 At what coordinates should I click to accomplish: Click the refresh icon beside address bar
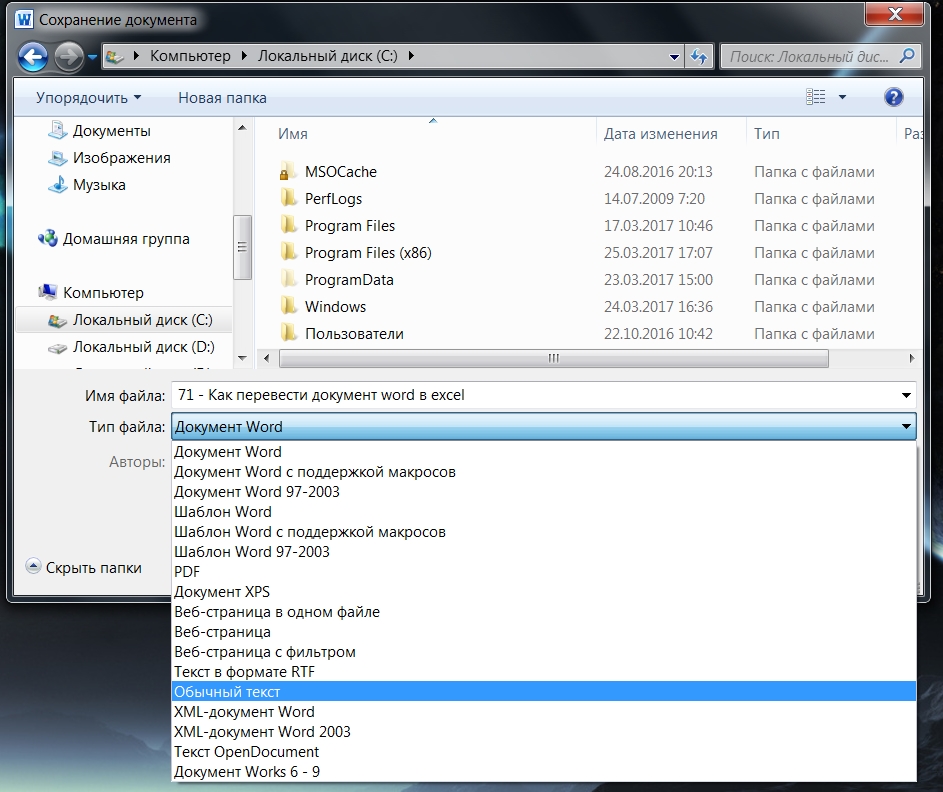699,57
